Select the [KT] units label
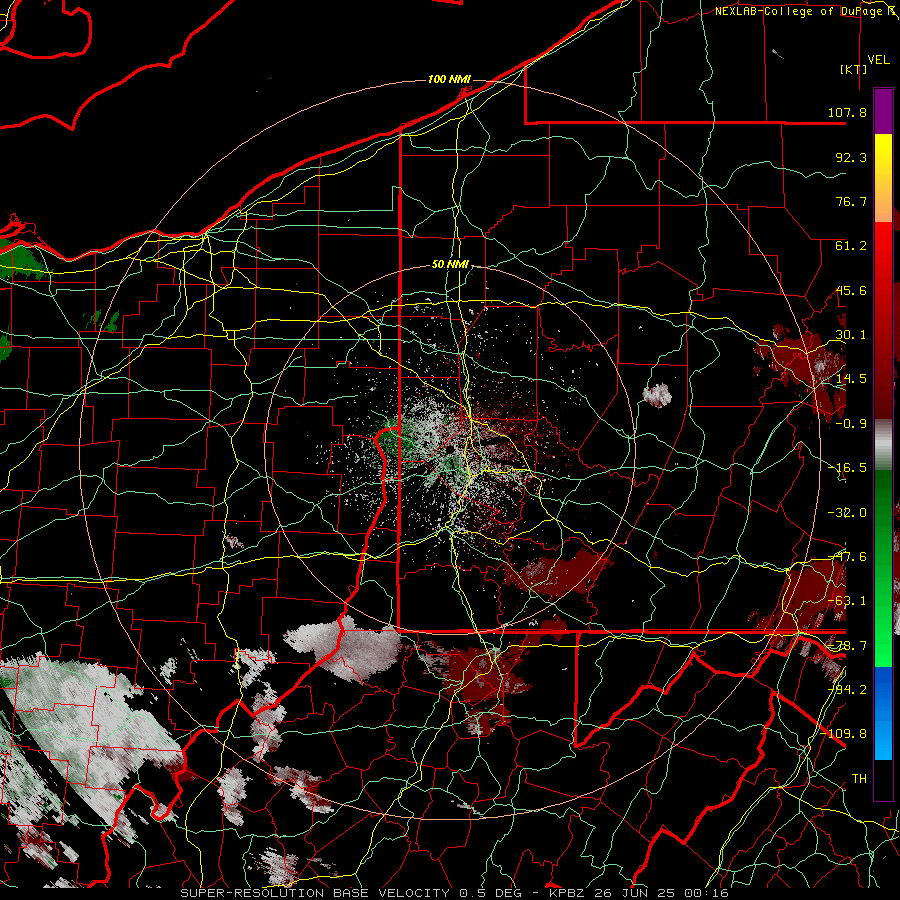 854,69
